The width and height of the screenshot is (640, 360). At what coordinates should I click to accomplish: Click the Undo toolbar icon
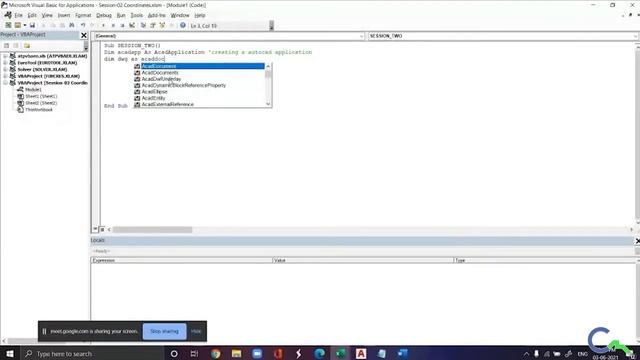tap(83, 25)
